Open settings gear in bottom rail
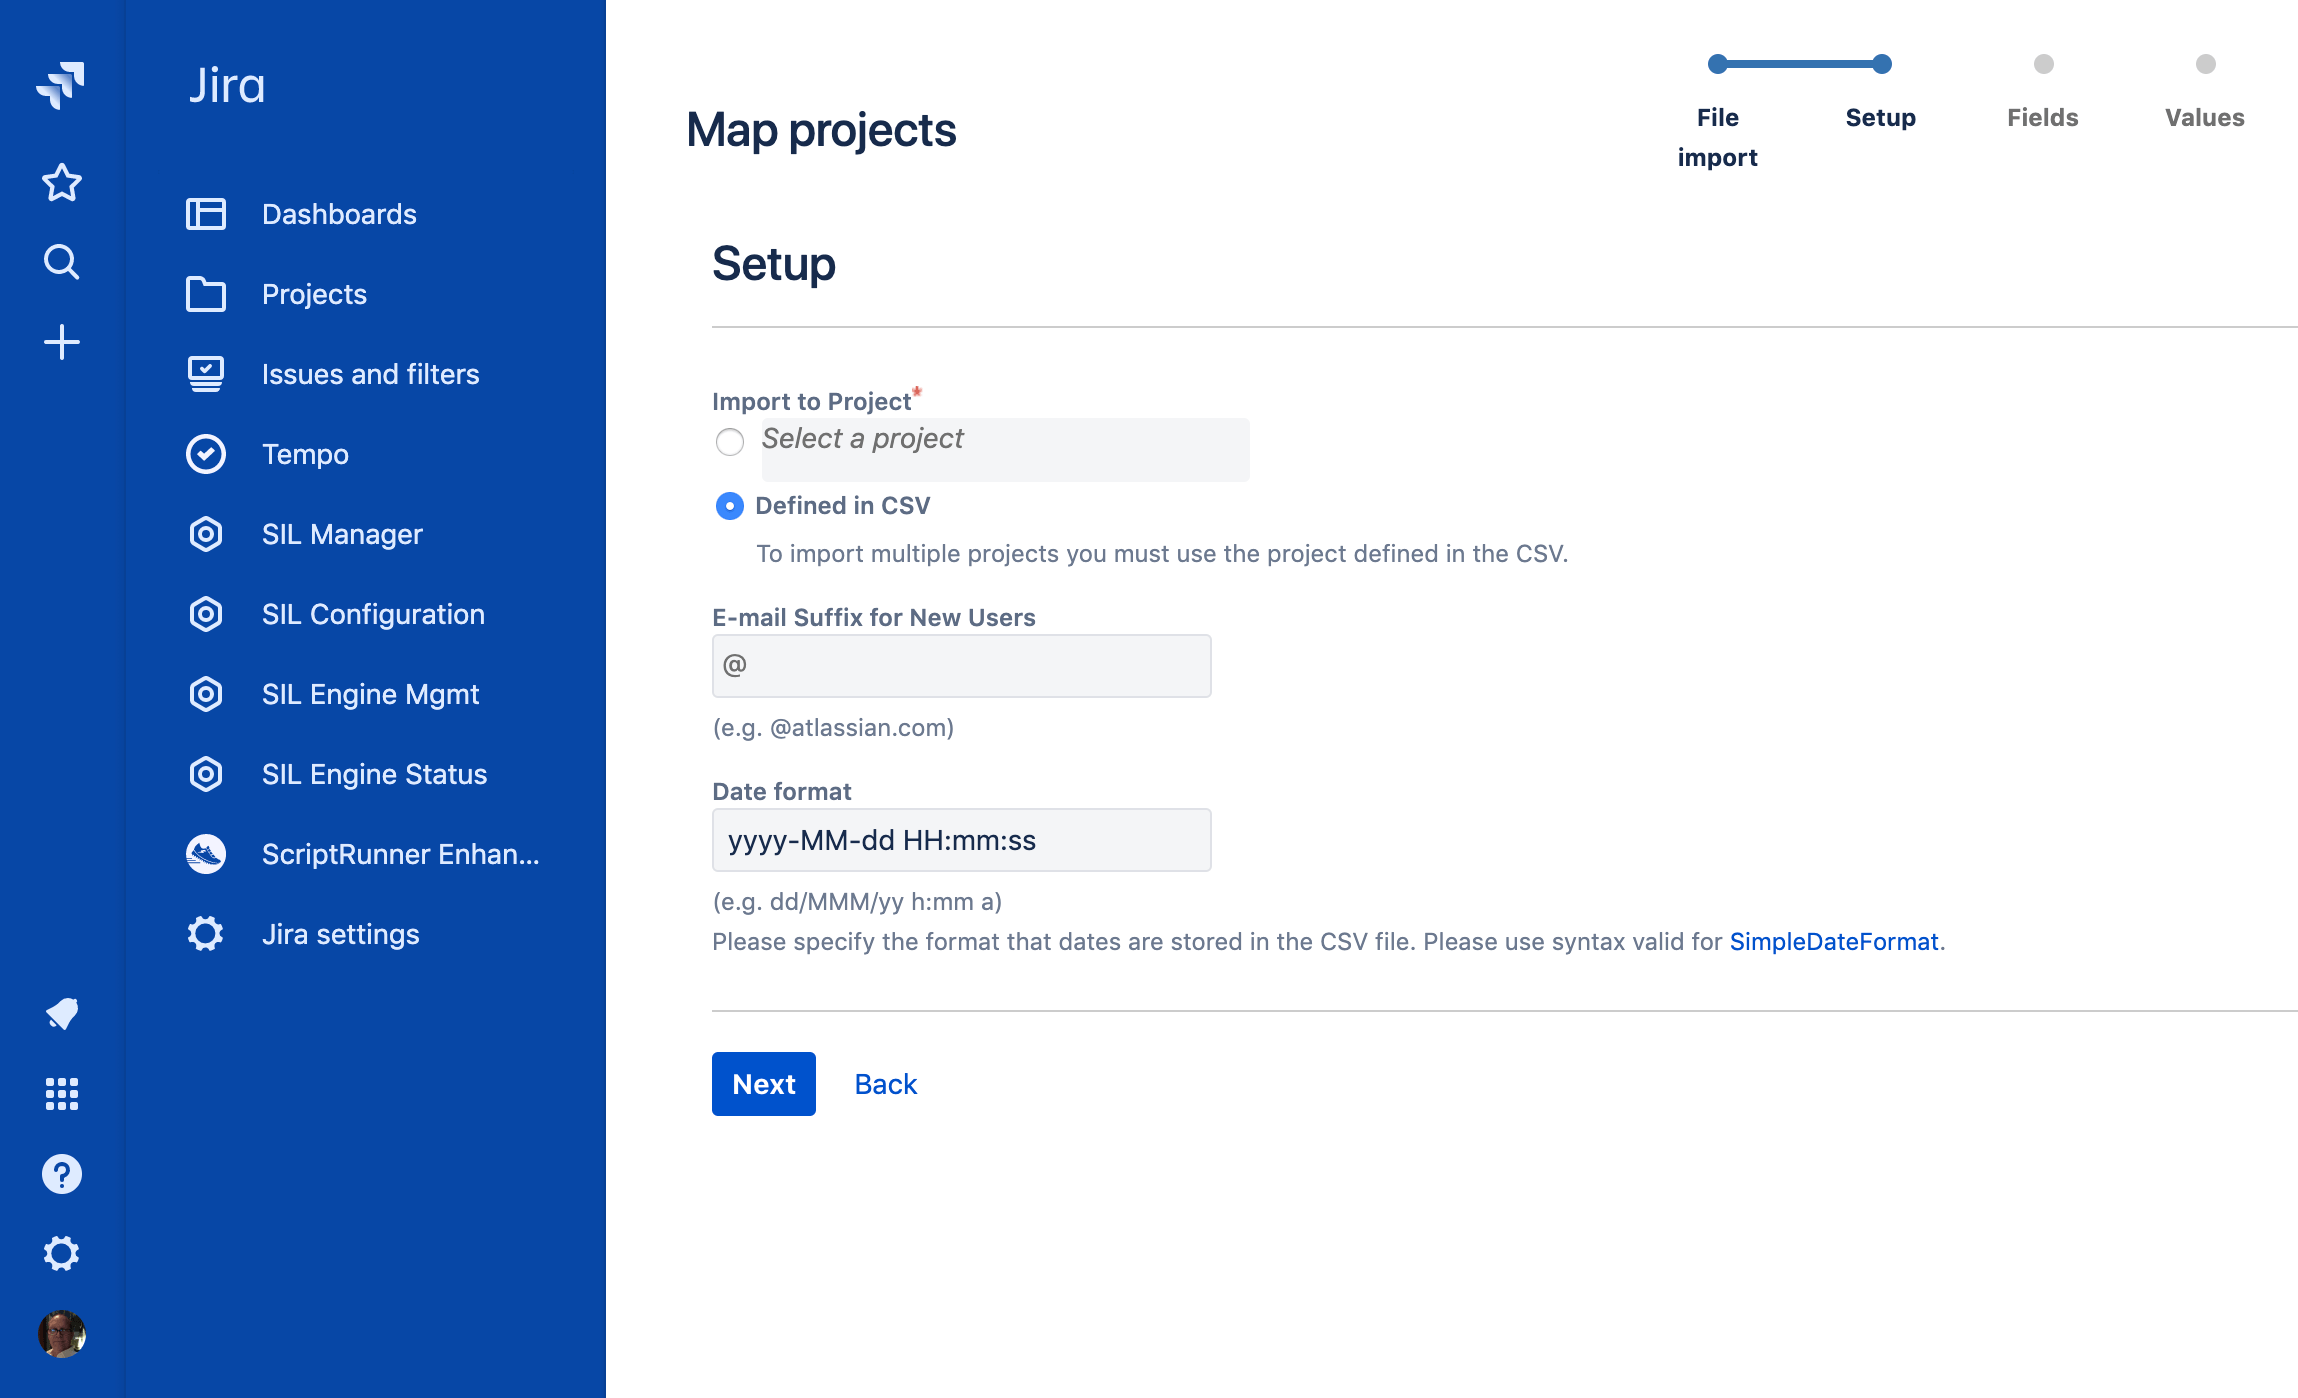 point(61,1253)
